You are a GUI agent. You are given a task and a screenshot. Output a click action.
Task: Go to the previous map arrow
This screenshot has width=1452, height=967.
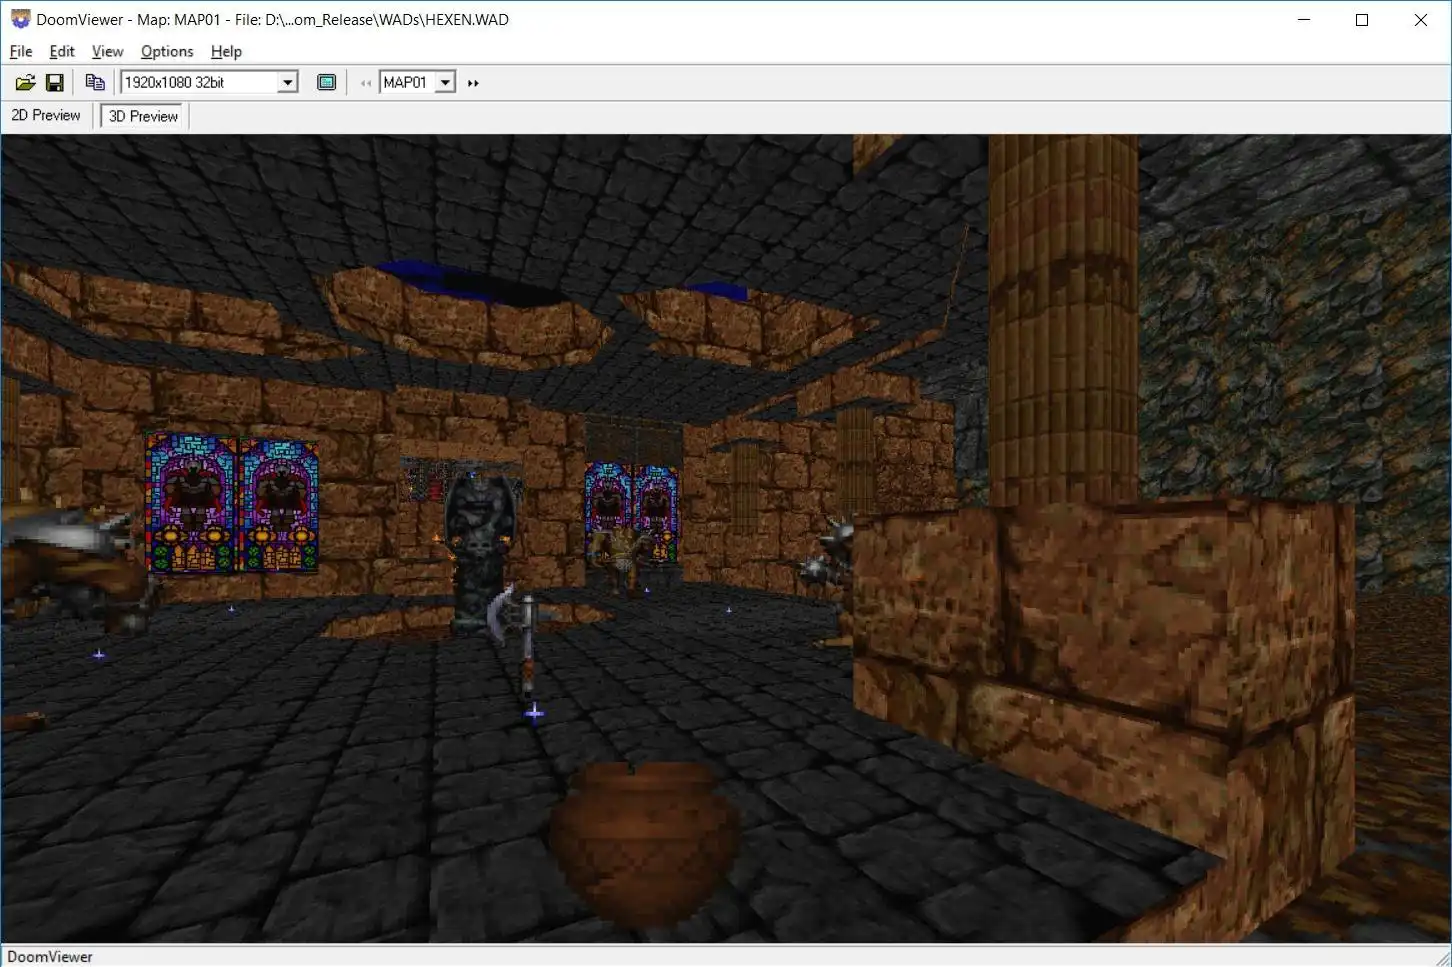(x=366, y=83)
